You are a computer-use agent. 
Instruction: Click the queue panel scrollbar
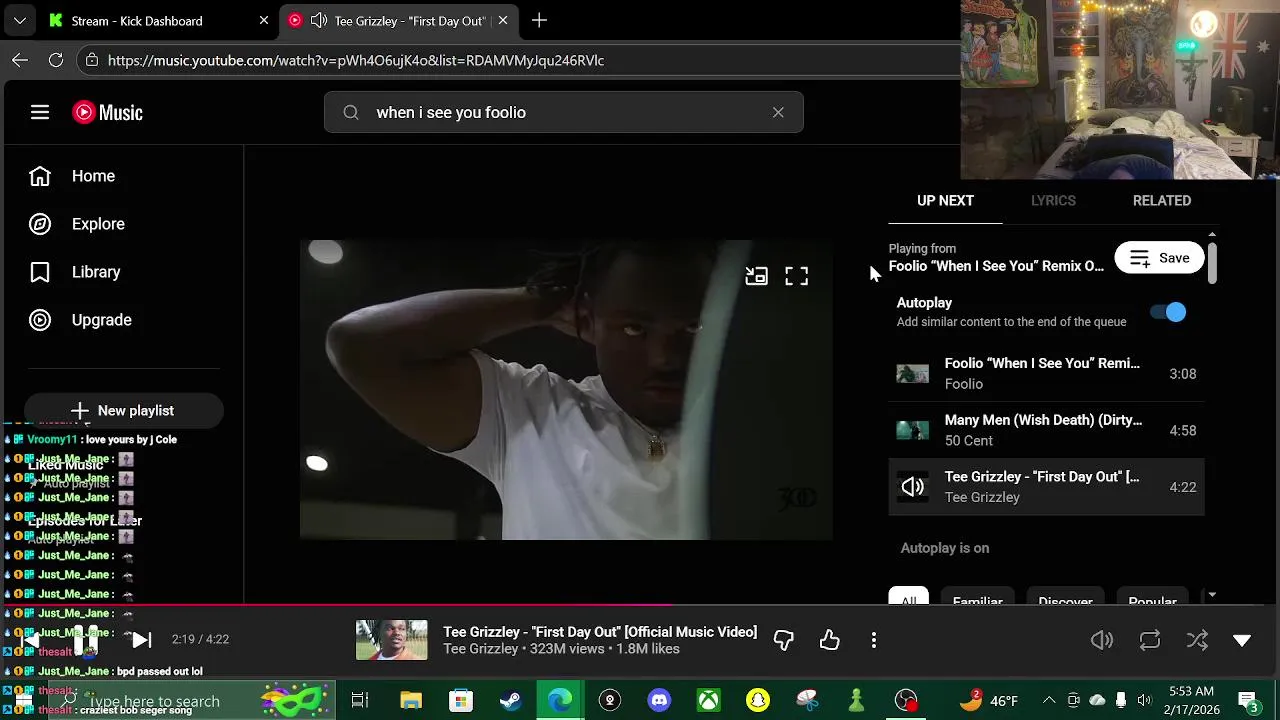[x=1212, y=262]
